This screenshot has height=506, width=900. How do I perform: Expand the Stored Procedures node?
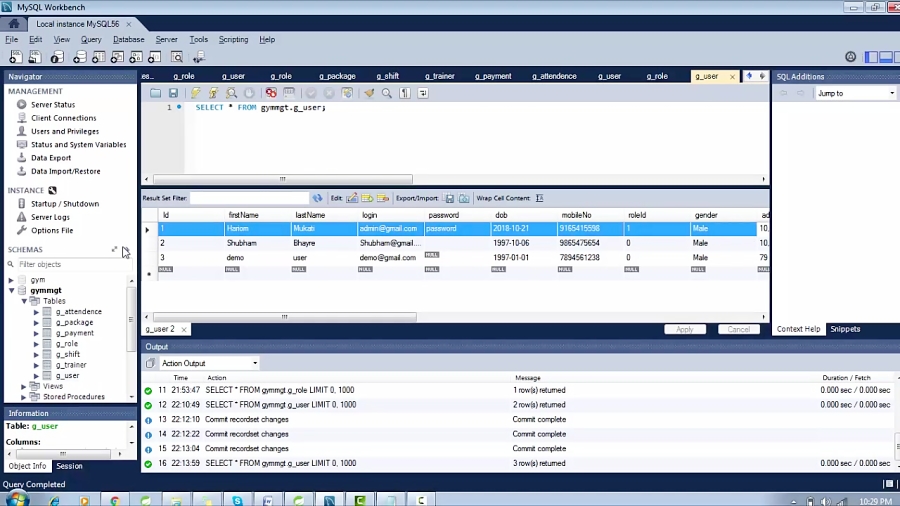(x=24, y=397)
